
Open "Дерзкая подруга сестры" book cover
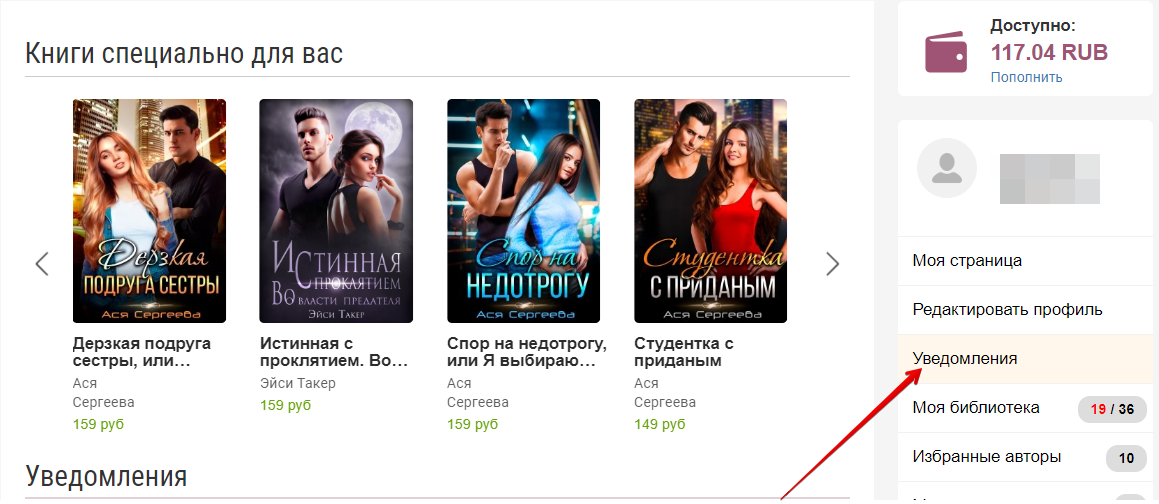(x=149, y=211)
